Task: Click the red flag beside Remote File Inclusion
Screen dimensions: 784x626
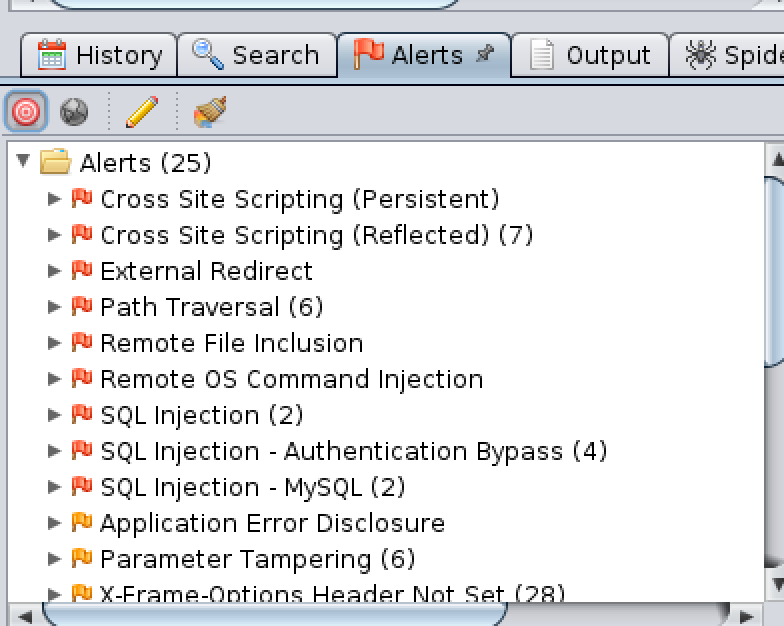Action: (82, 343)
